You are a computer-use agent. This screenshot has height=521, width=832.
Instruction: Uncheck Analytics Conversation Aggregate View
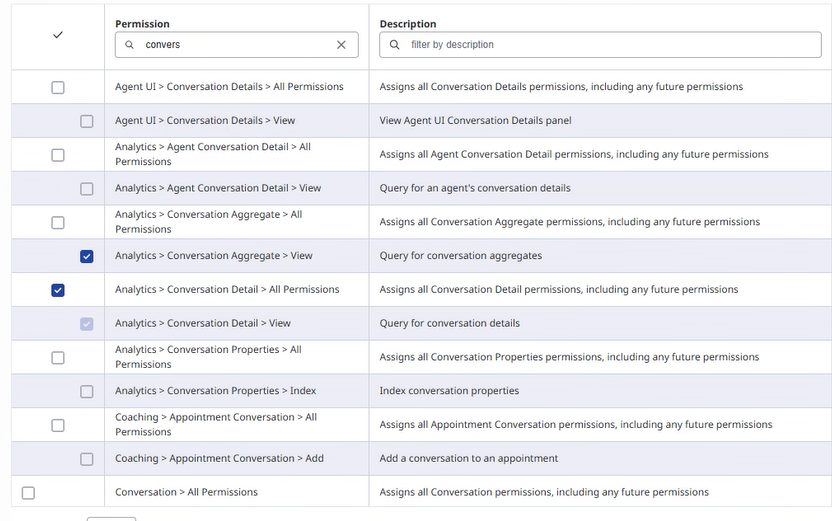pos(87,256)
